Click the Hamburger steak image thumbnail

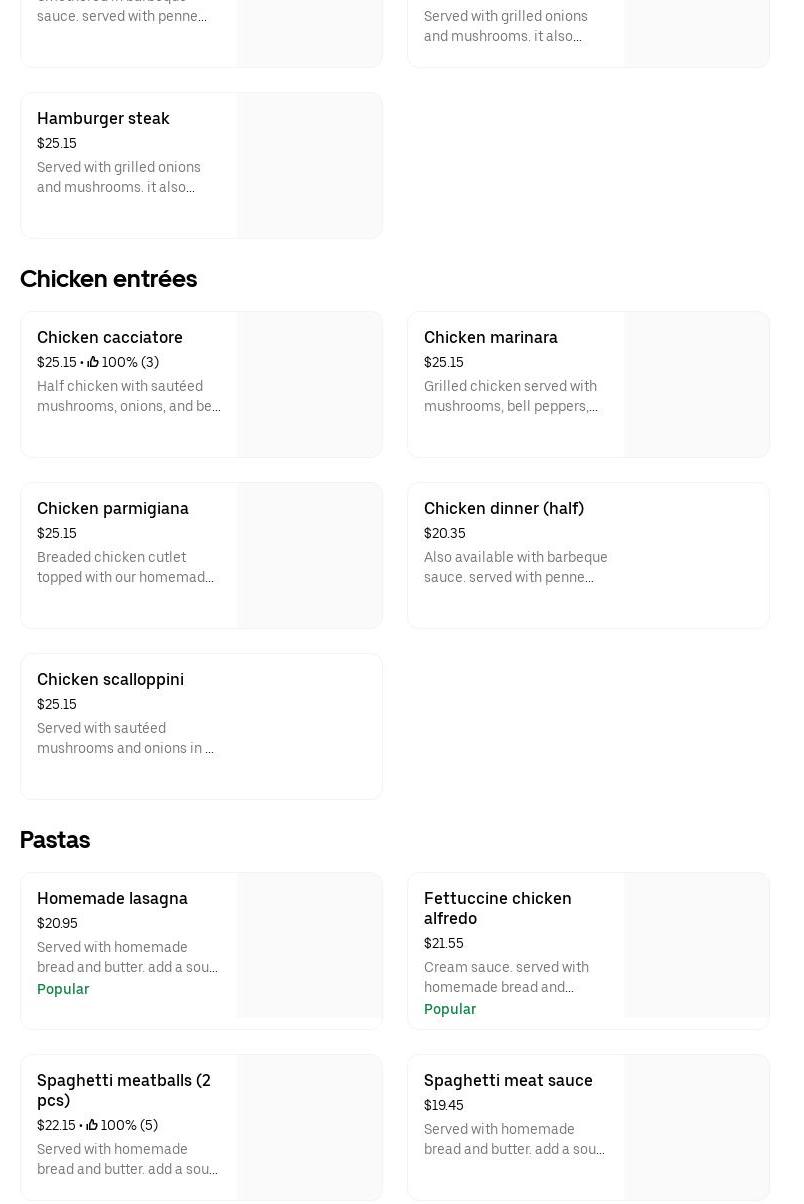(x=309, y=166)
